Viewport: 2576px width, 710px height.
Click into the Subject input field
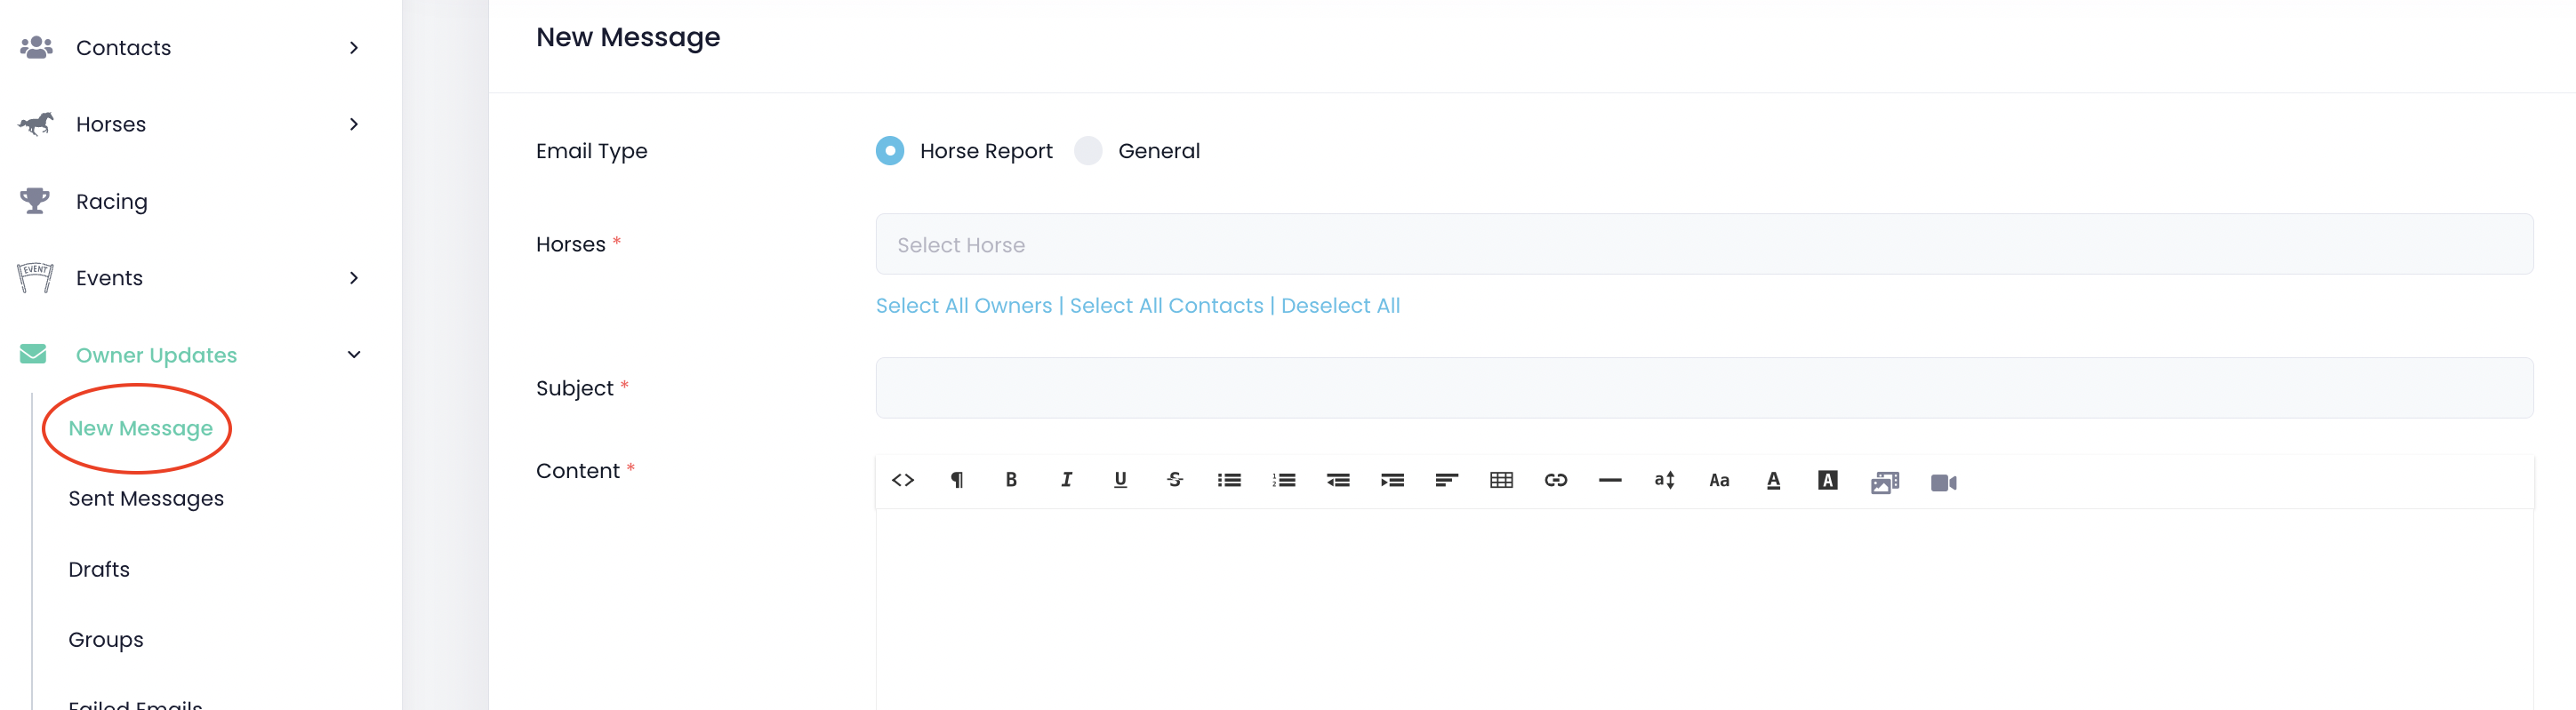pos(1703,388)
